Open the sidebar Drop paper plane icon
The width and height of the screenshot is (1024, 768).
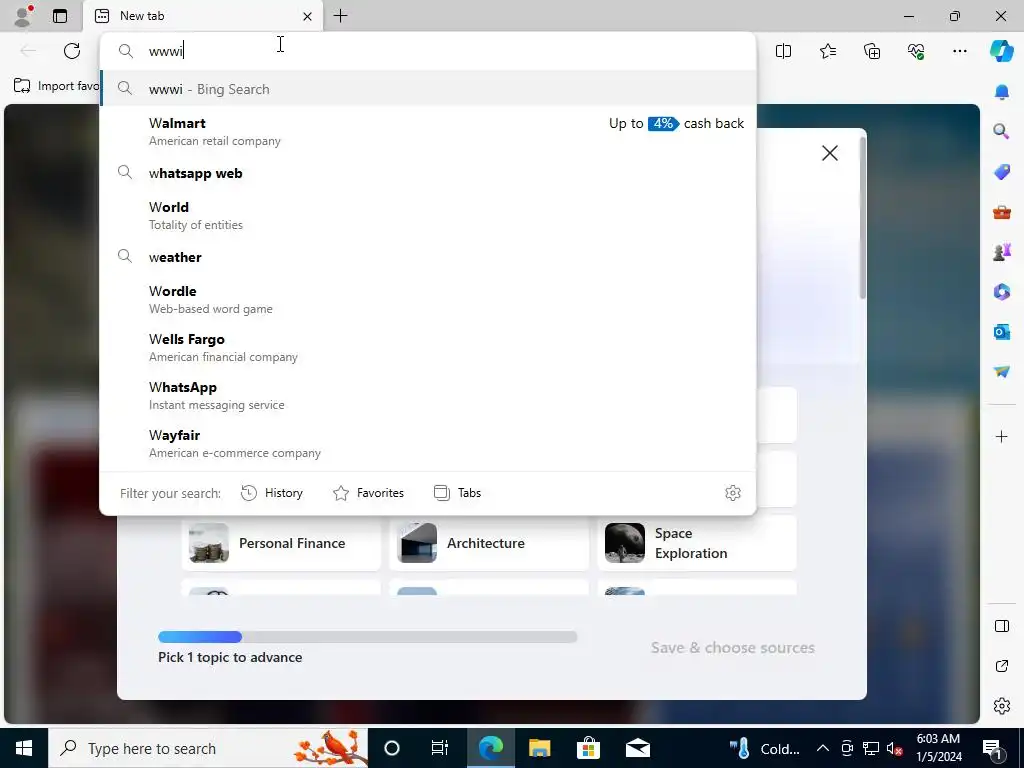(1001, 371)
